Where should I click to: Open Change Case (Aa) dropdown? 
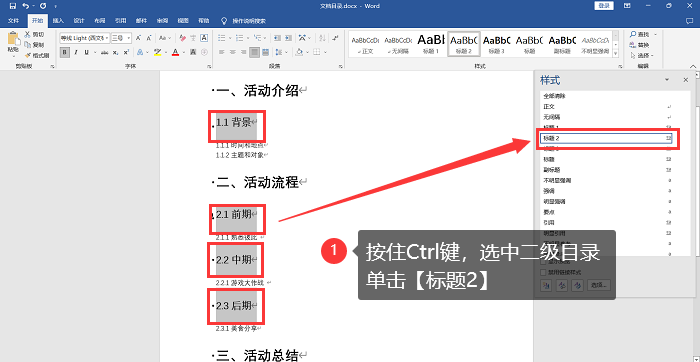coord(164,38)
